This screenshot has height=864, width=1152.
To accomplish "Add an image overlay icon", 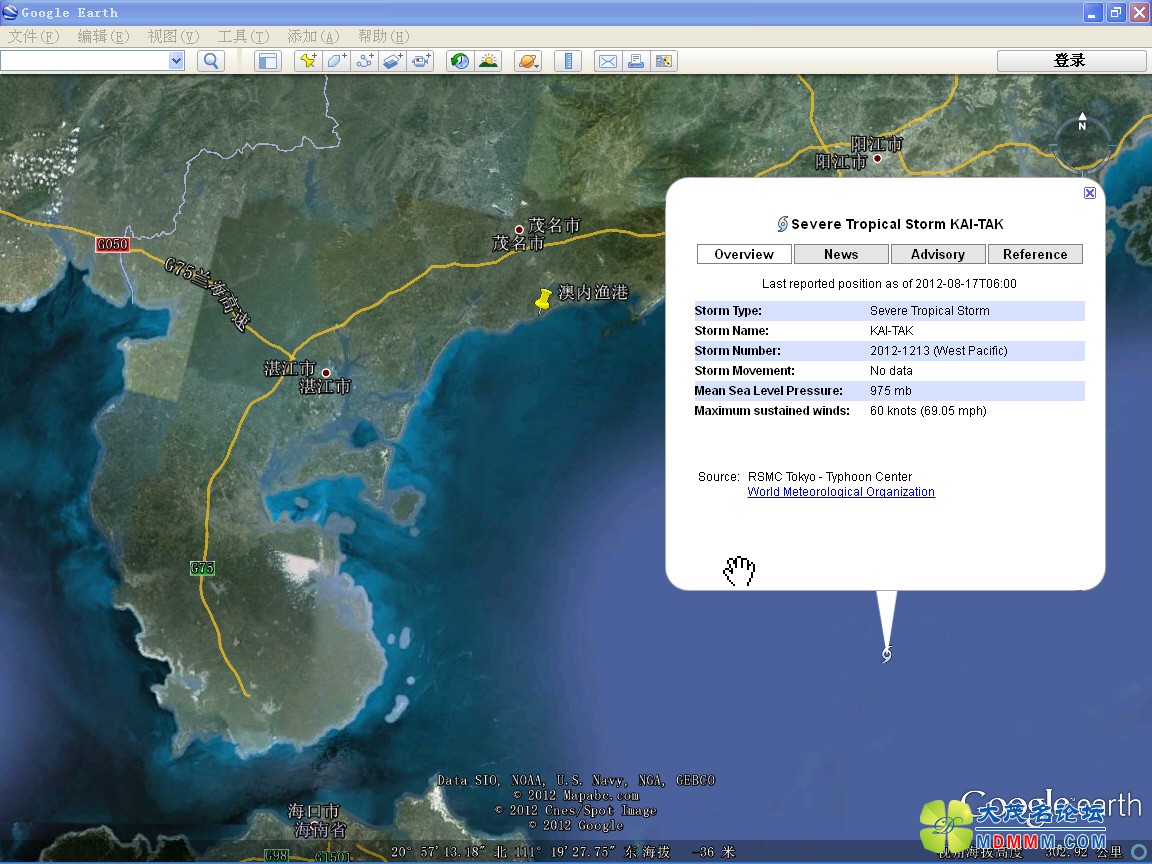I will point(392,61).
